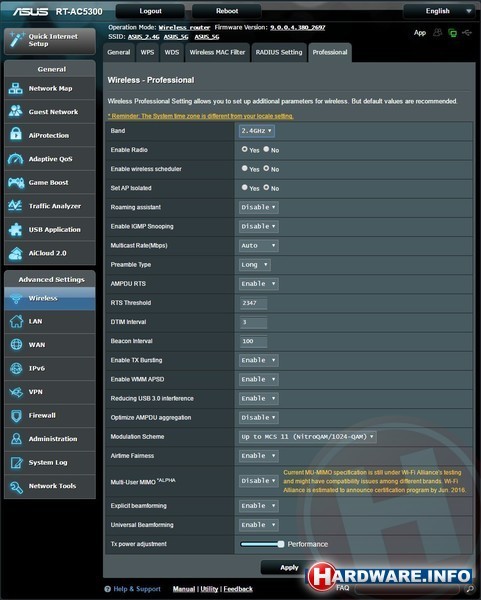Click the Help & Support question icon

[x=108, y=589]
